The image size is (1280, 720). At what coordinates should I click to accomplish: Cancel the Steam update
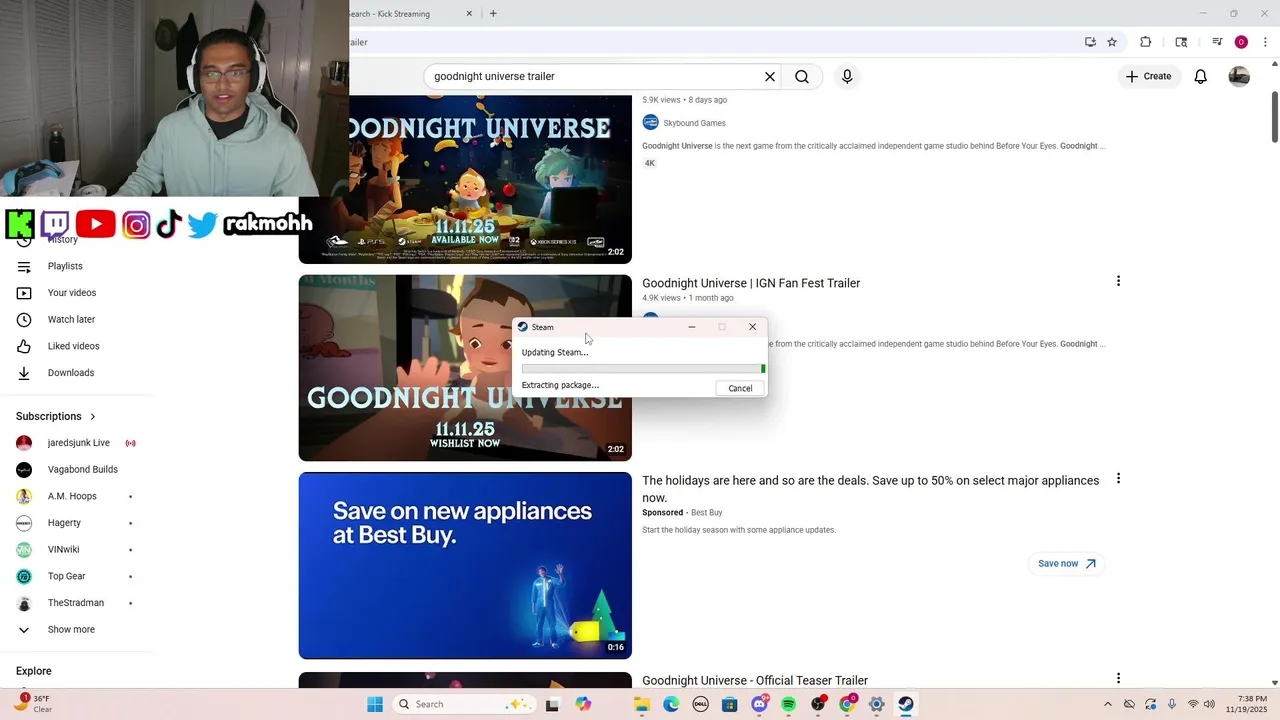[x=740, y=388]
